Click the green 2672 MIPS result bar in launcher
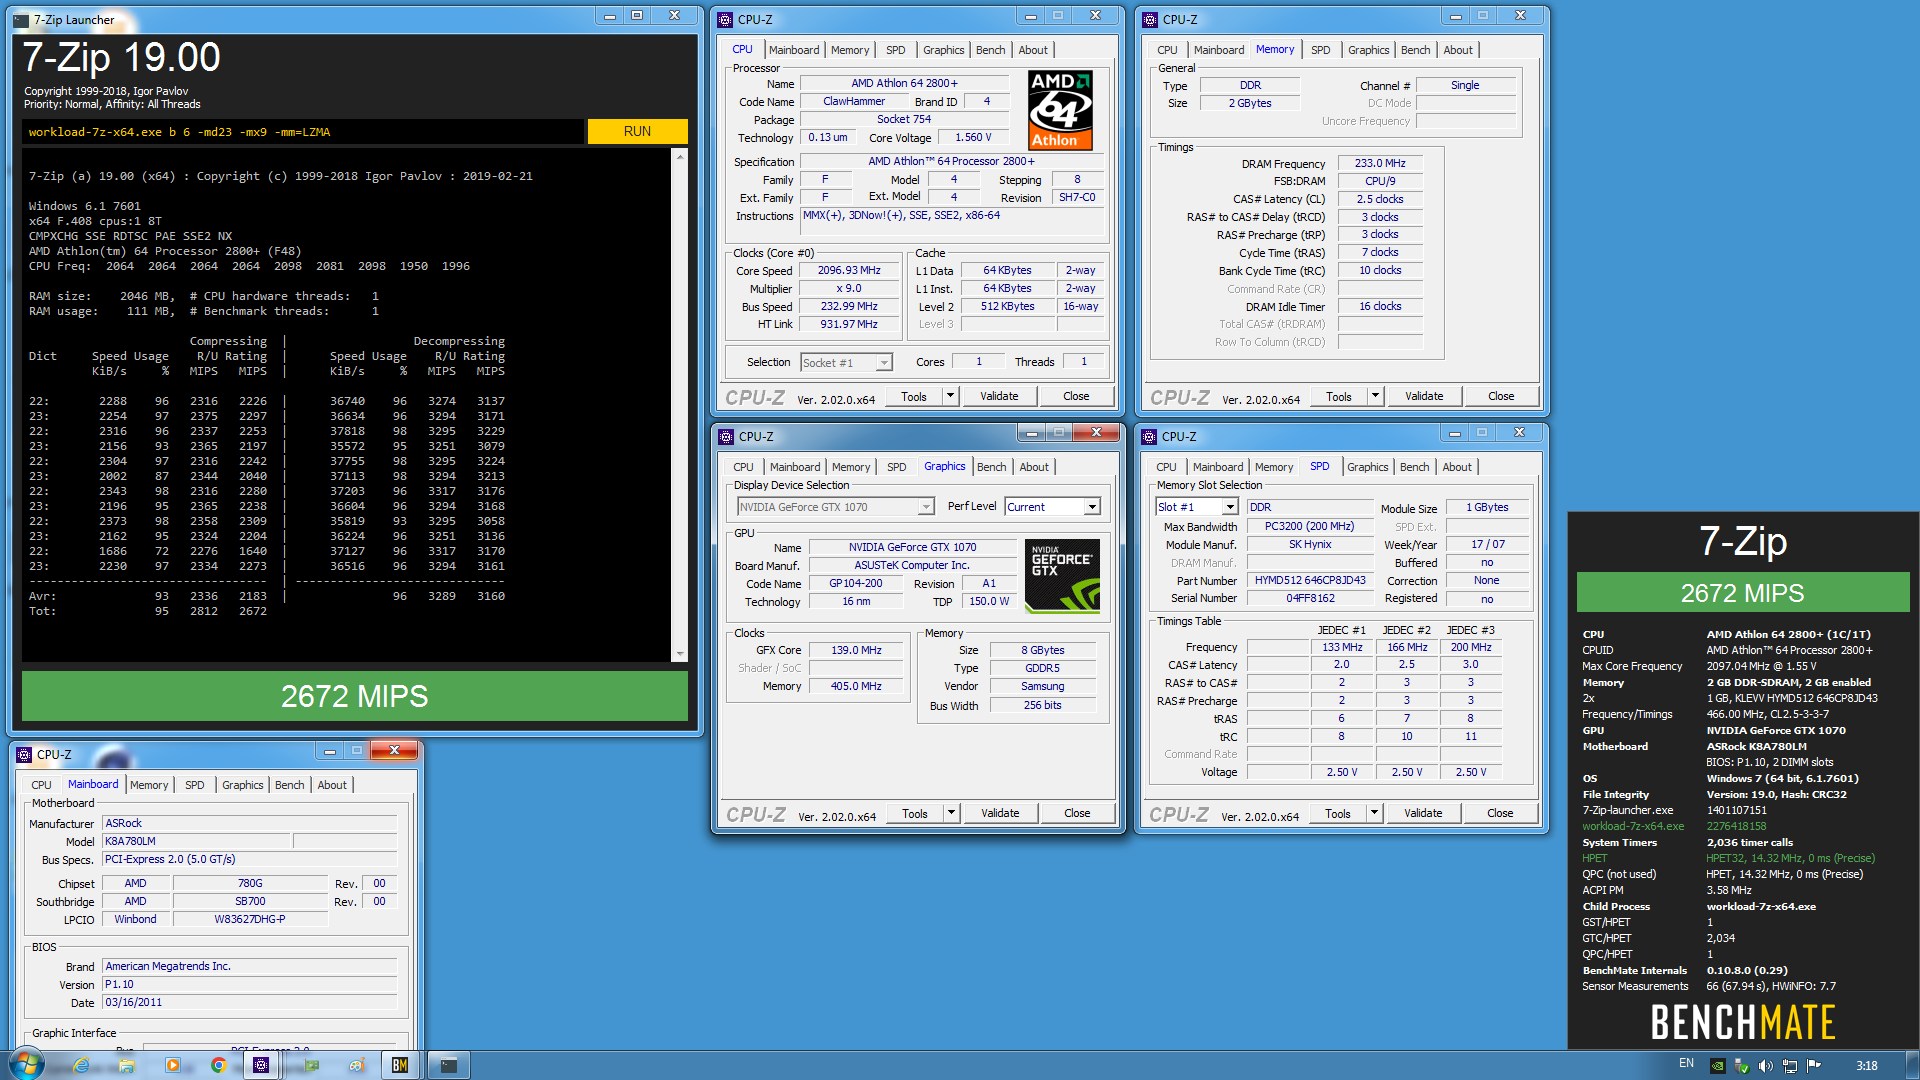This screenshot has width=1920, height=1080. tap(354, 696)
